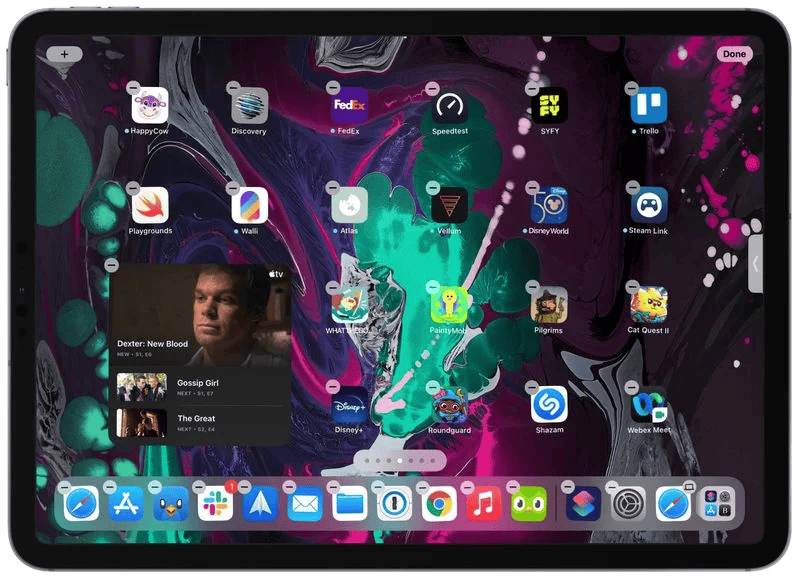This screenshot has height=580, width=800.
Task: Pull out the Slide Over handle on right edge
Action: coord(755,264)
